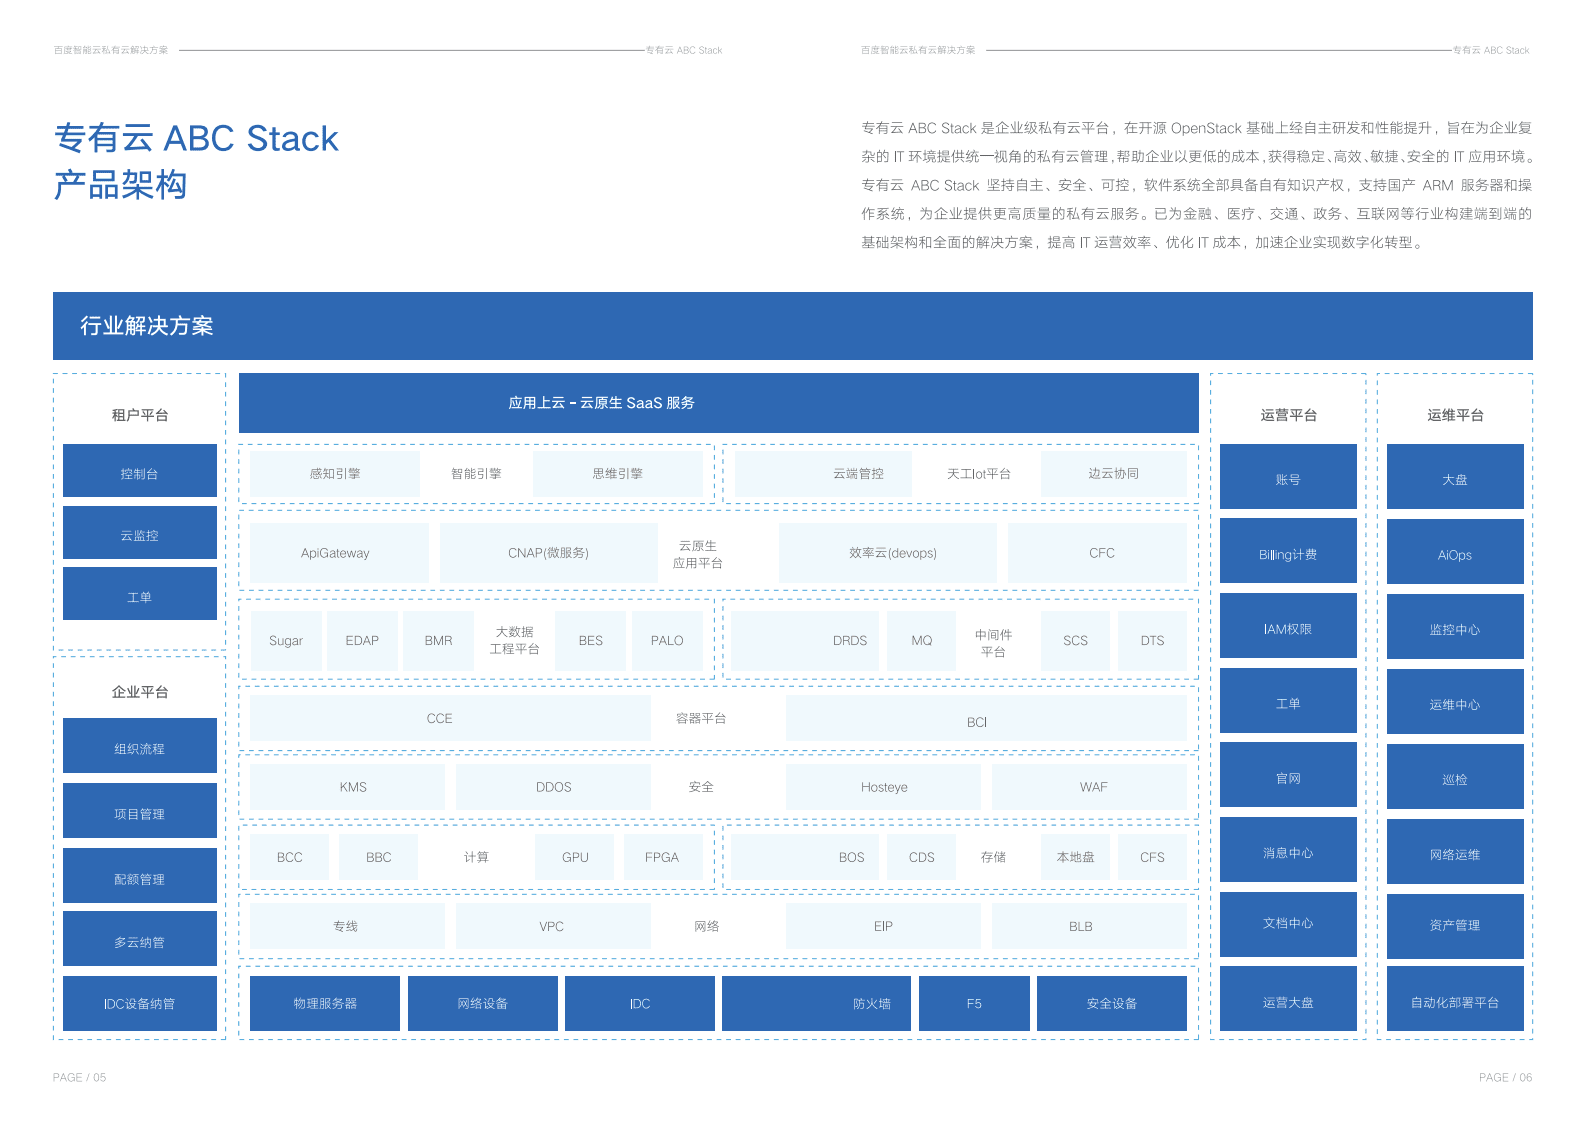
Task: Click the 边云协同 cell
Action: point(1114,474)
